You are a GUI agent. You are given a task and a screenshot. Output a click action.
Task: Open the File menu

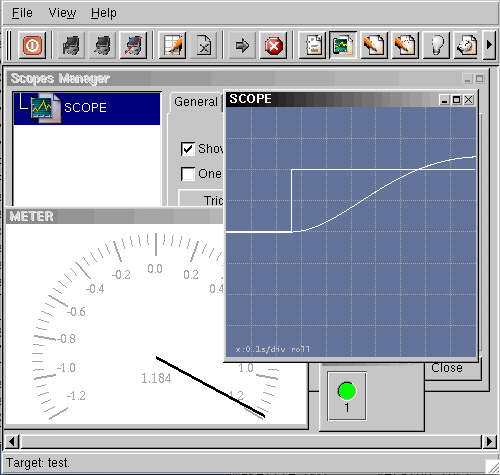coord(22,13)
